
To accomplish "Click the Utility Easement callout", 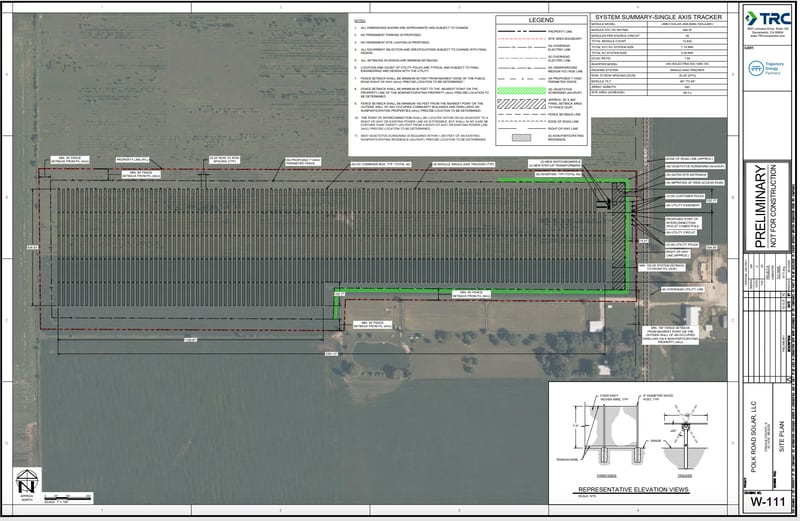I will coord(683,206).
